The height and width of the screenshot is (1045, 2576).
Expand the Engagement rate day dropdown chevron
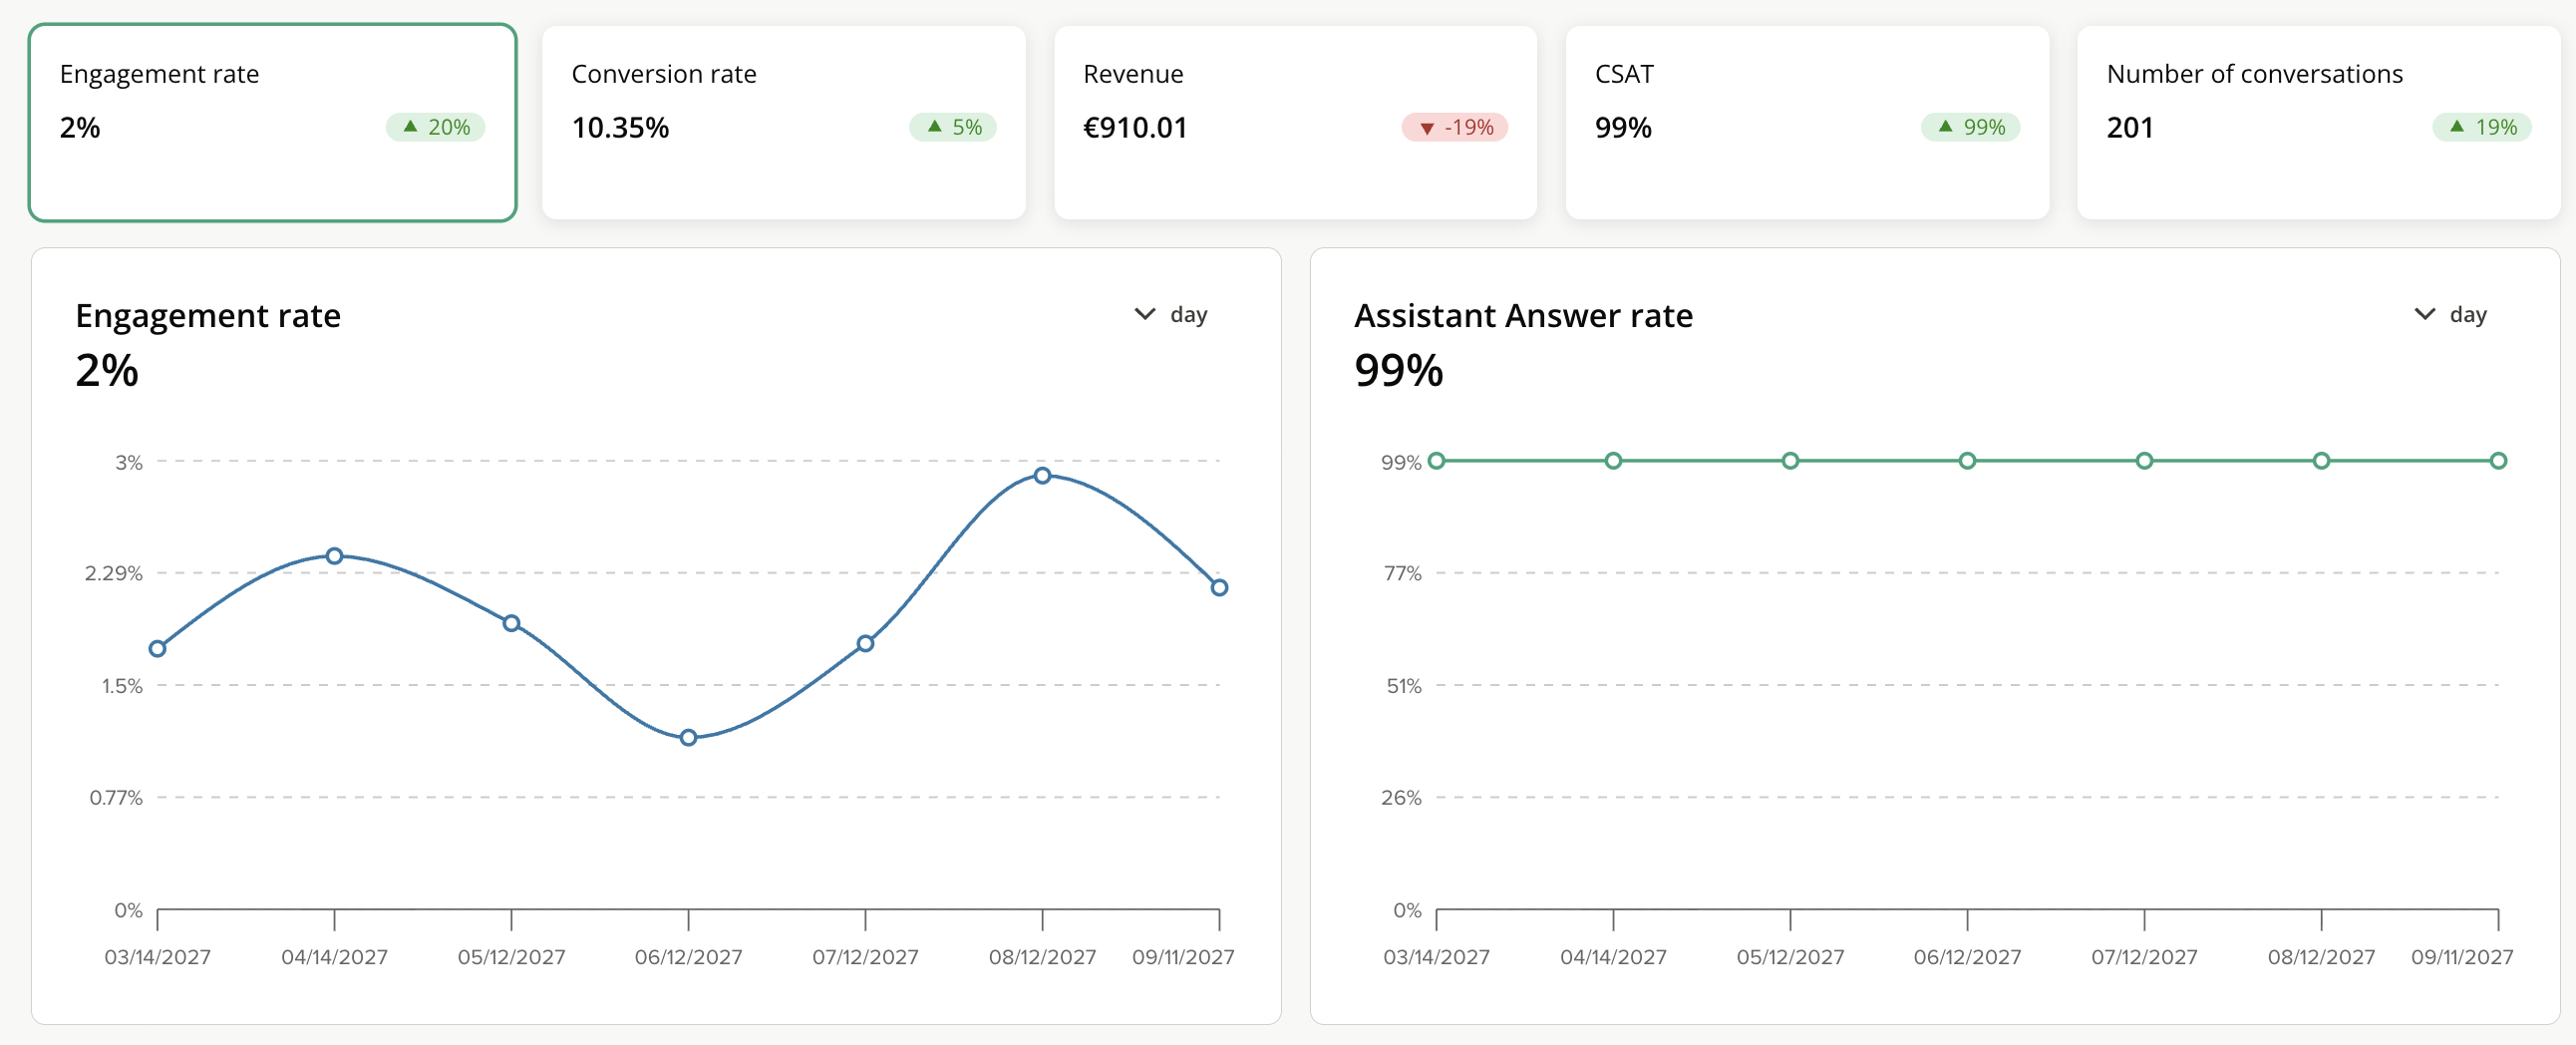pyautogui.click(x=1144, y=314)
